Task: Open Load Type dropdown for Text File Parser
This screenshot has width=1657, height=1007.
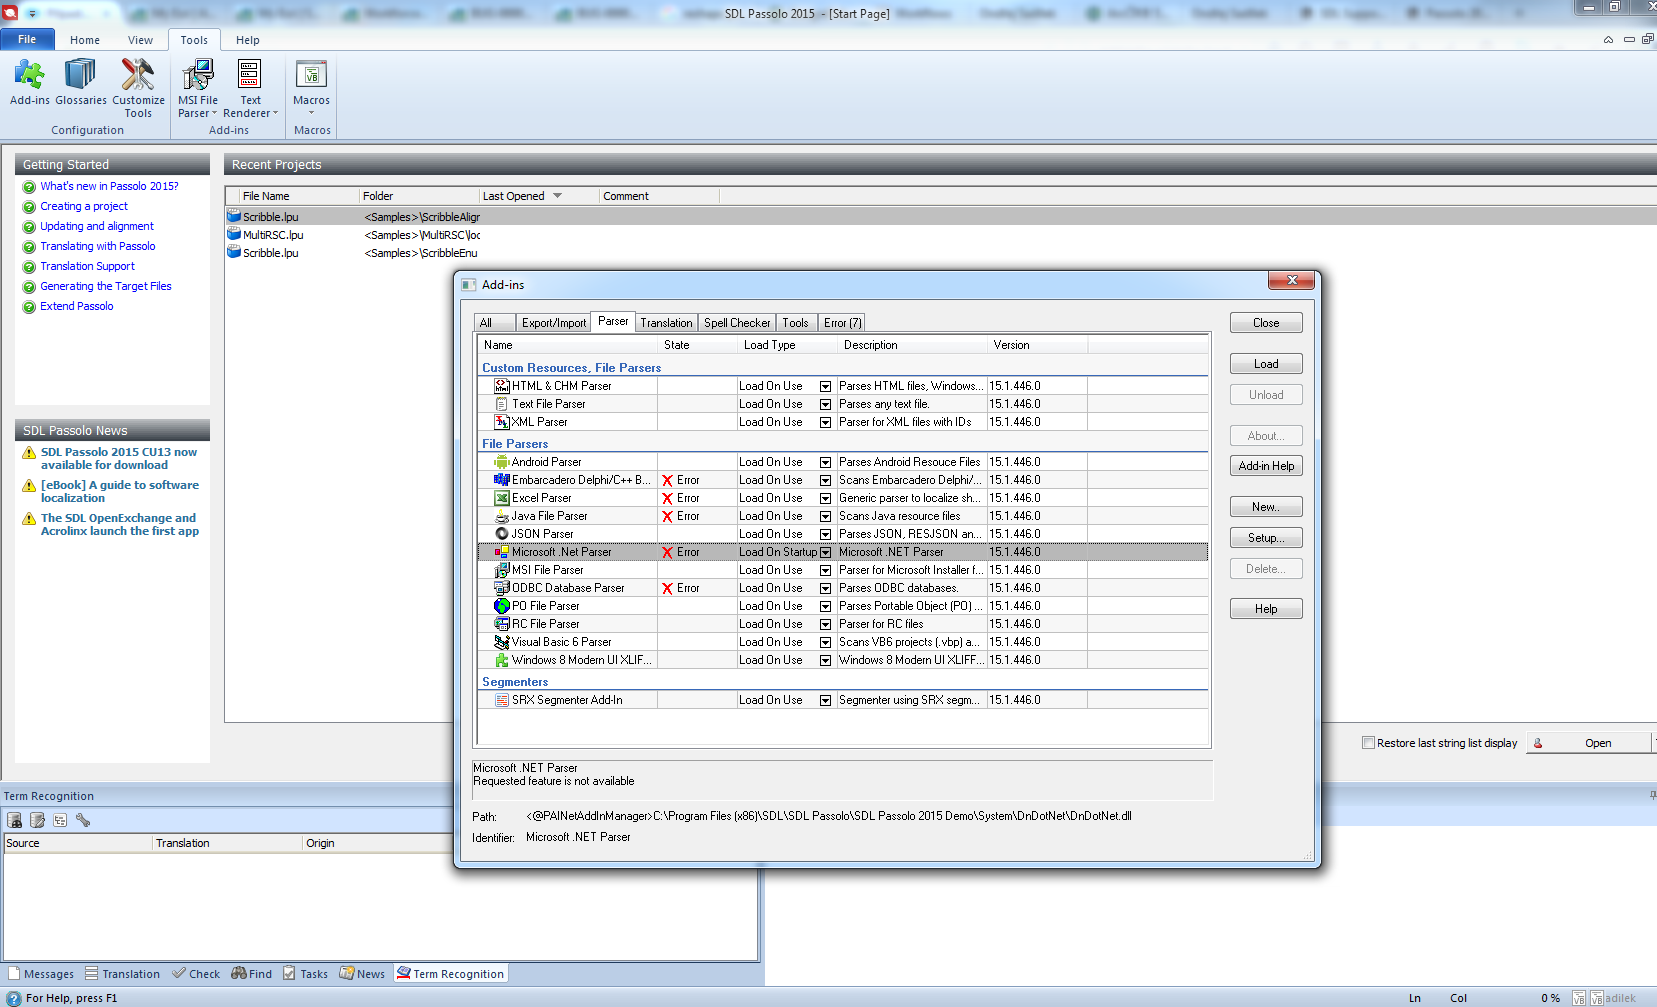Action: click(826, 404)
